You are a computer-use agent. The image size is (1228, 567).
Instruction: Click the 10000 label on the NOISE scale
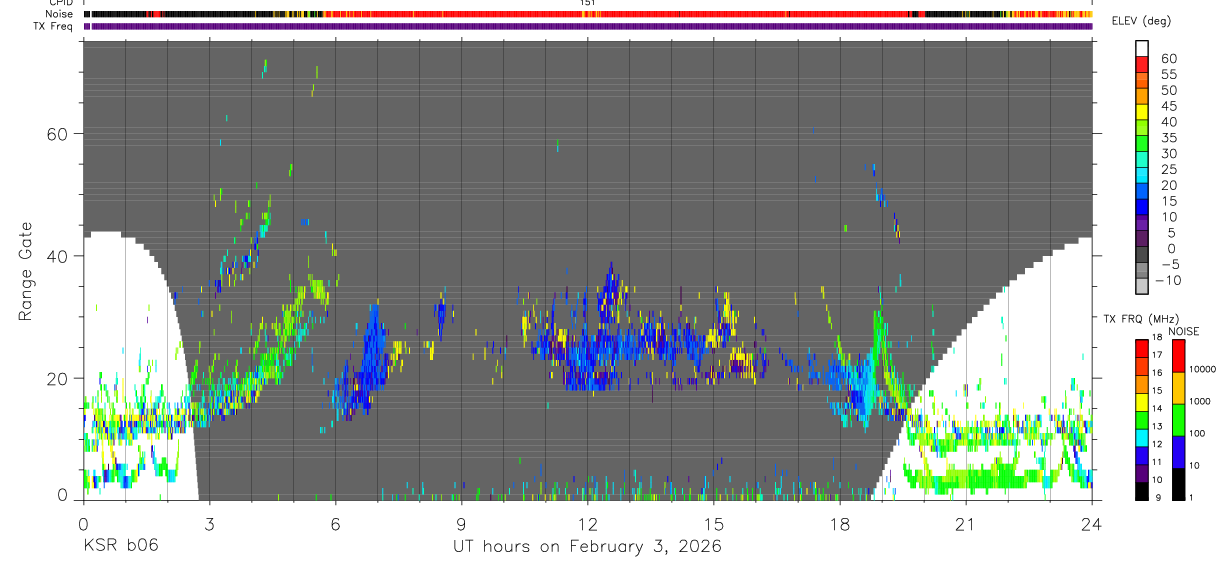(x=1204, y=369)
